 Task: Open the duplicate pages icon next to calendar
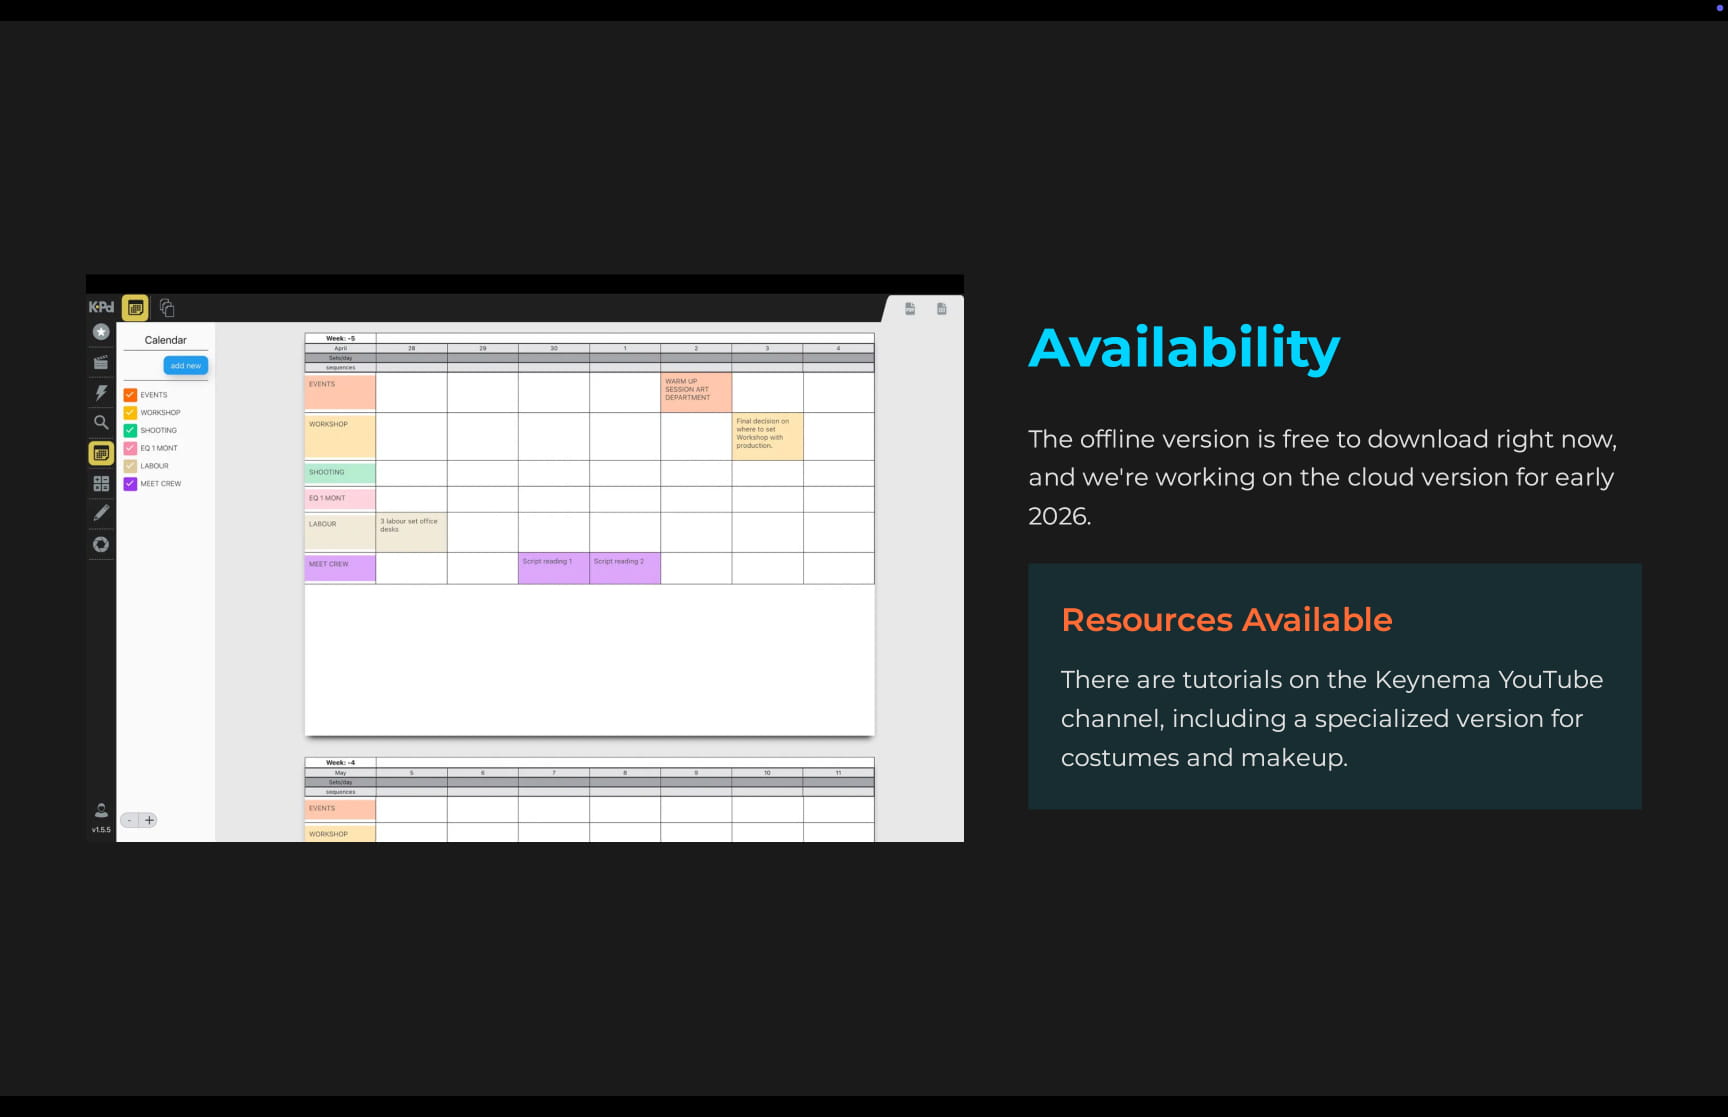click(x=167, y=307)
